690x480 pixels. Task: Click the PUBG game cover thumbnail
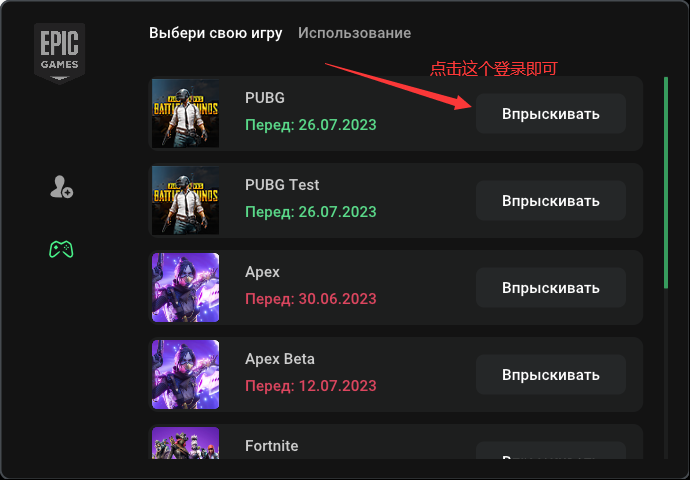[185, 113]
